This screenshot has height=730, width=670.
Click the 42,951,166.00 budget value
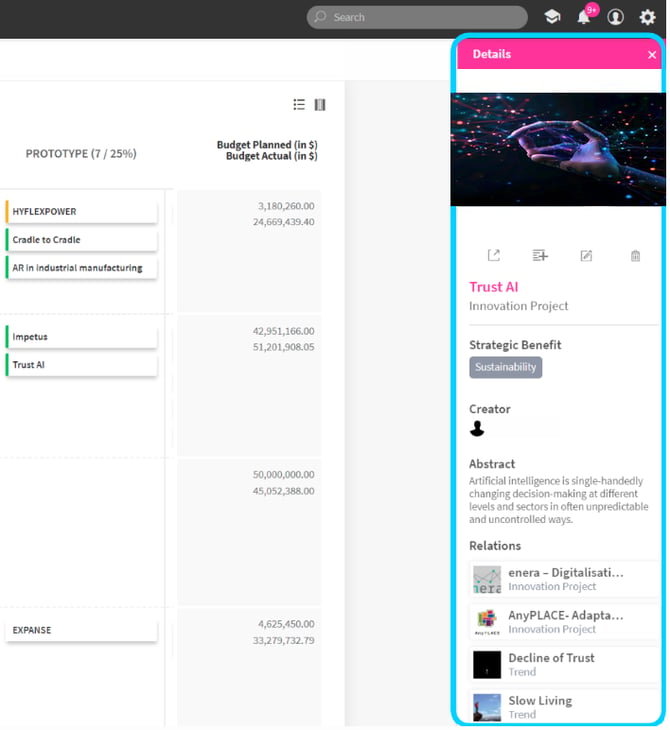(284, 331)
